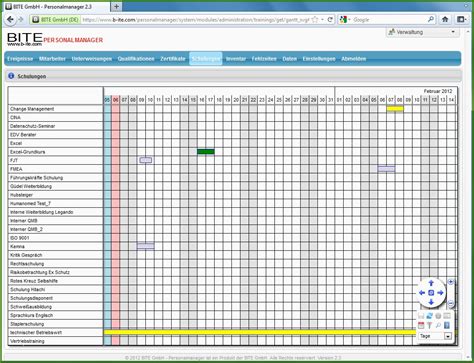Open the Einstellungen menu
Image resolution: width=474 pixels, height=363 pixels.
pos(319,59)
